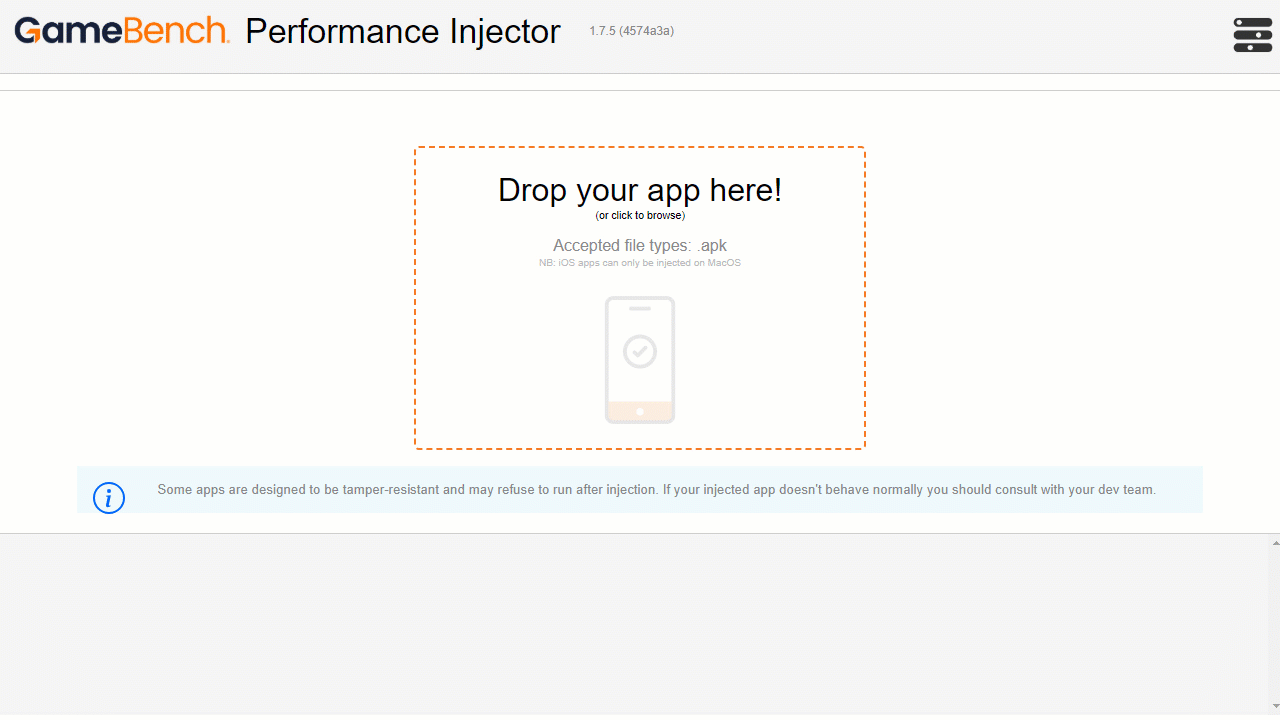Click the scrollbar down arrow

point(1272,705)
